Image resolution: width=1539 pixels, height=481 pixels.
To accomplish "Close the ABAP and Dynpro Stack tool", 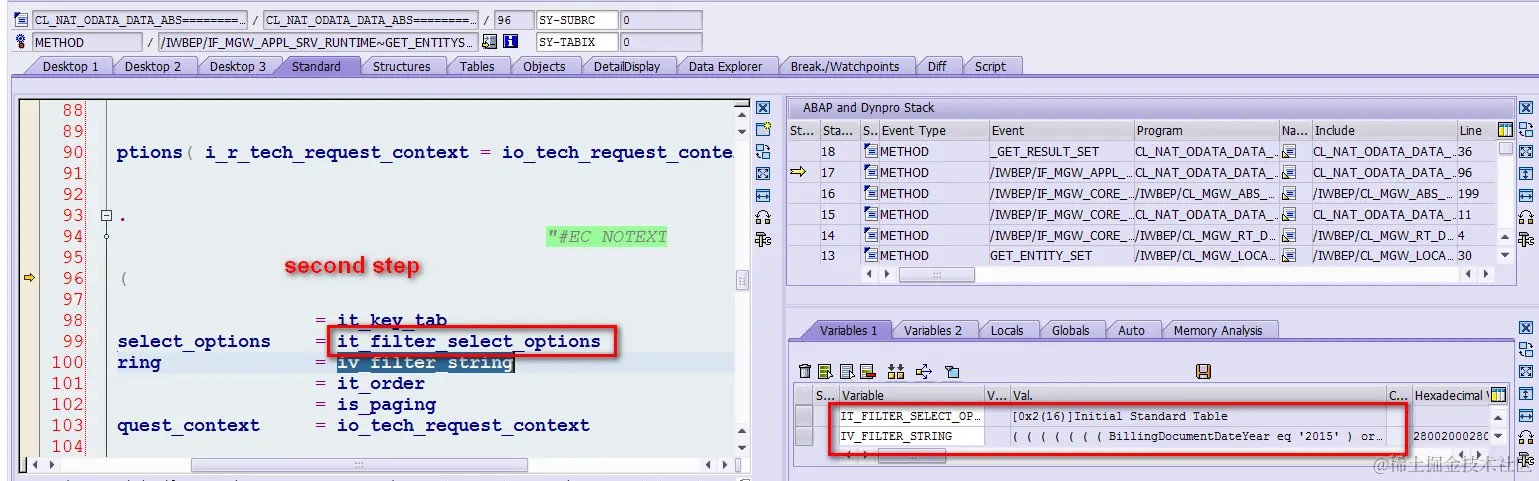I will tap(1526, 108).
